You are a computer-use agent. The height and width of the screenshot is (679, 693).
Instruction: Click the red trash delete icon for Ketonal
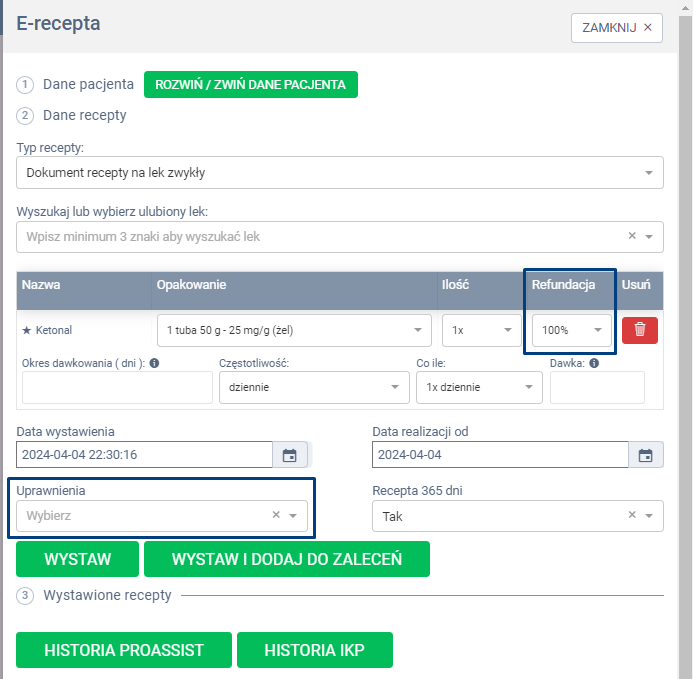coord(640,330)
